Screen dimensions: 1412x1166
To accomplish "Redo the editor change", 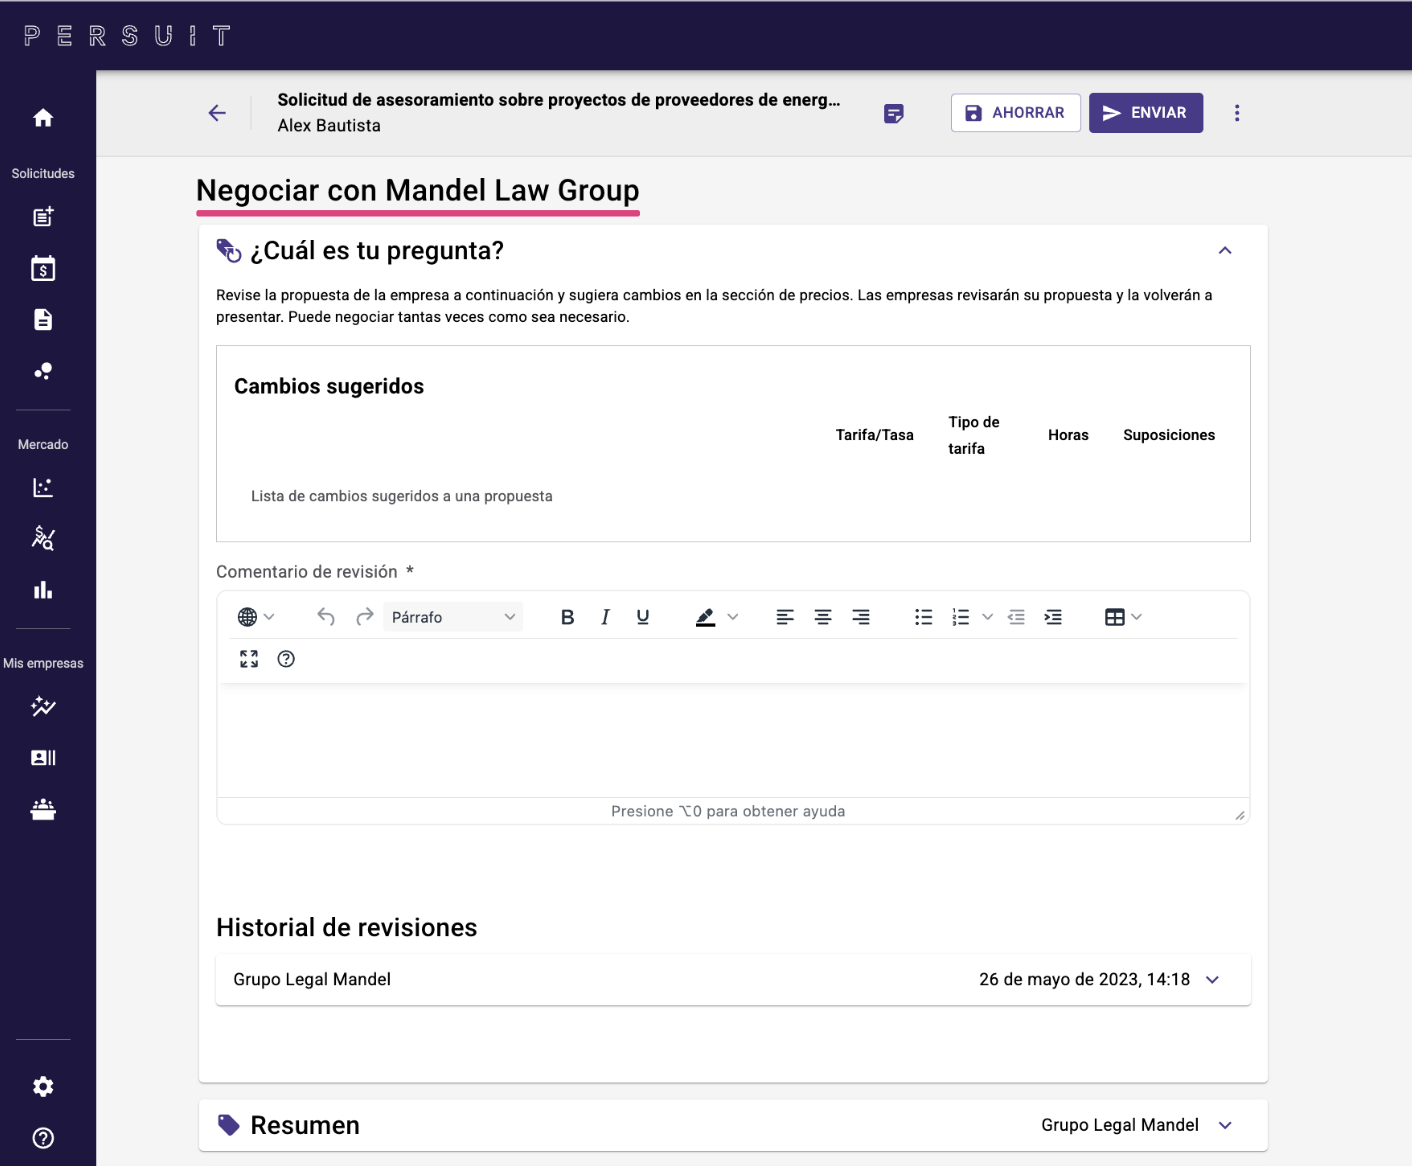I will coord(365,617).
